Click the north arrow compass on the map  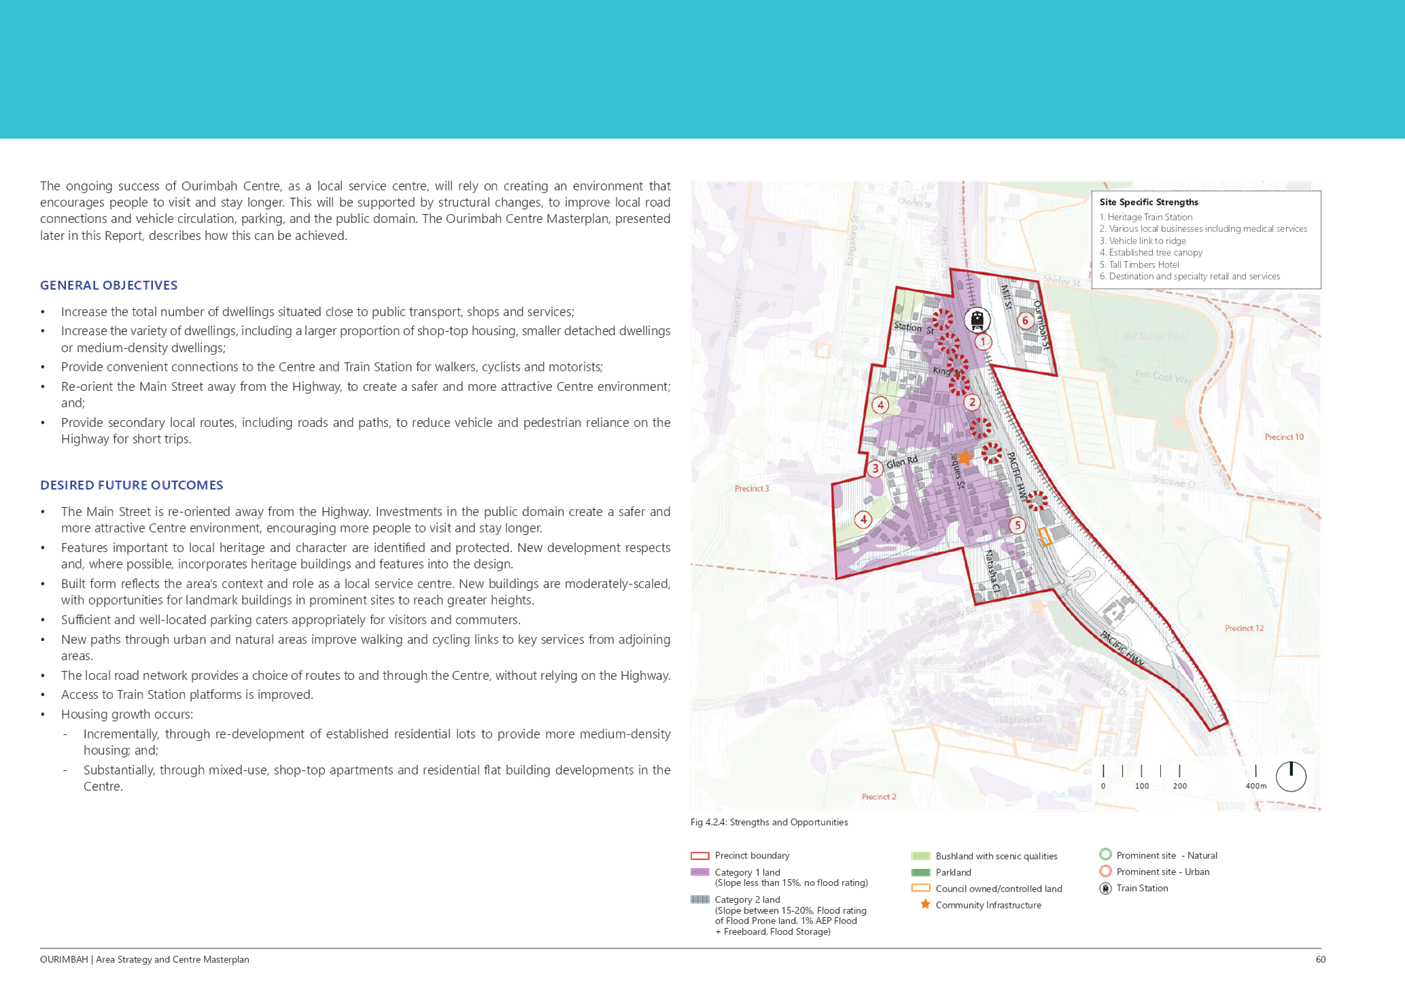pyautogui.click(x=1290, y=776)
